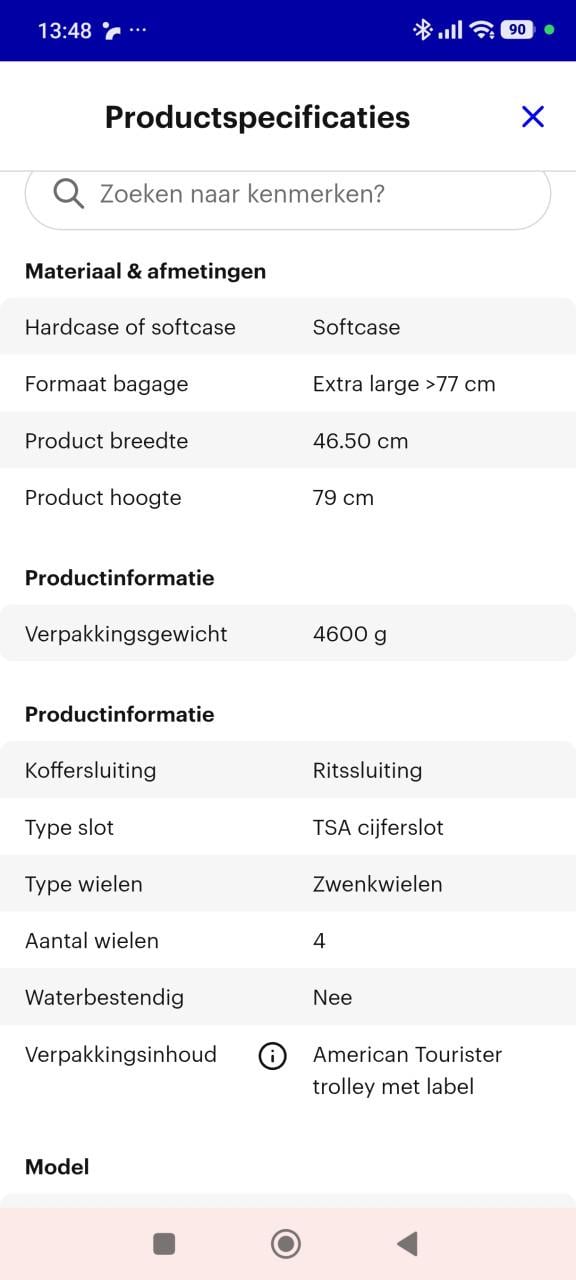
Task: Select the Formaat bagage specification row
Action: (288, 384)
